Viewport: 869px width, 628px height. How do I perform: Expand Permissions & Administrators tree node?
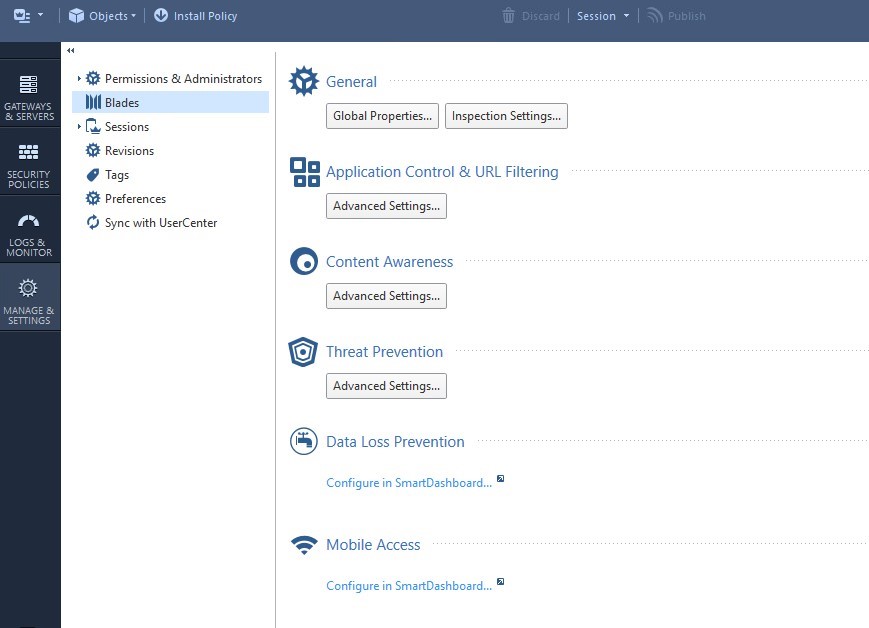pyautogui.click(x=79, y=79)
